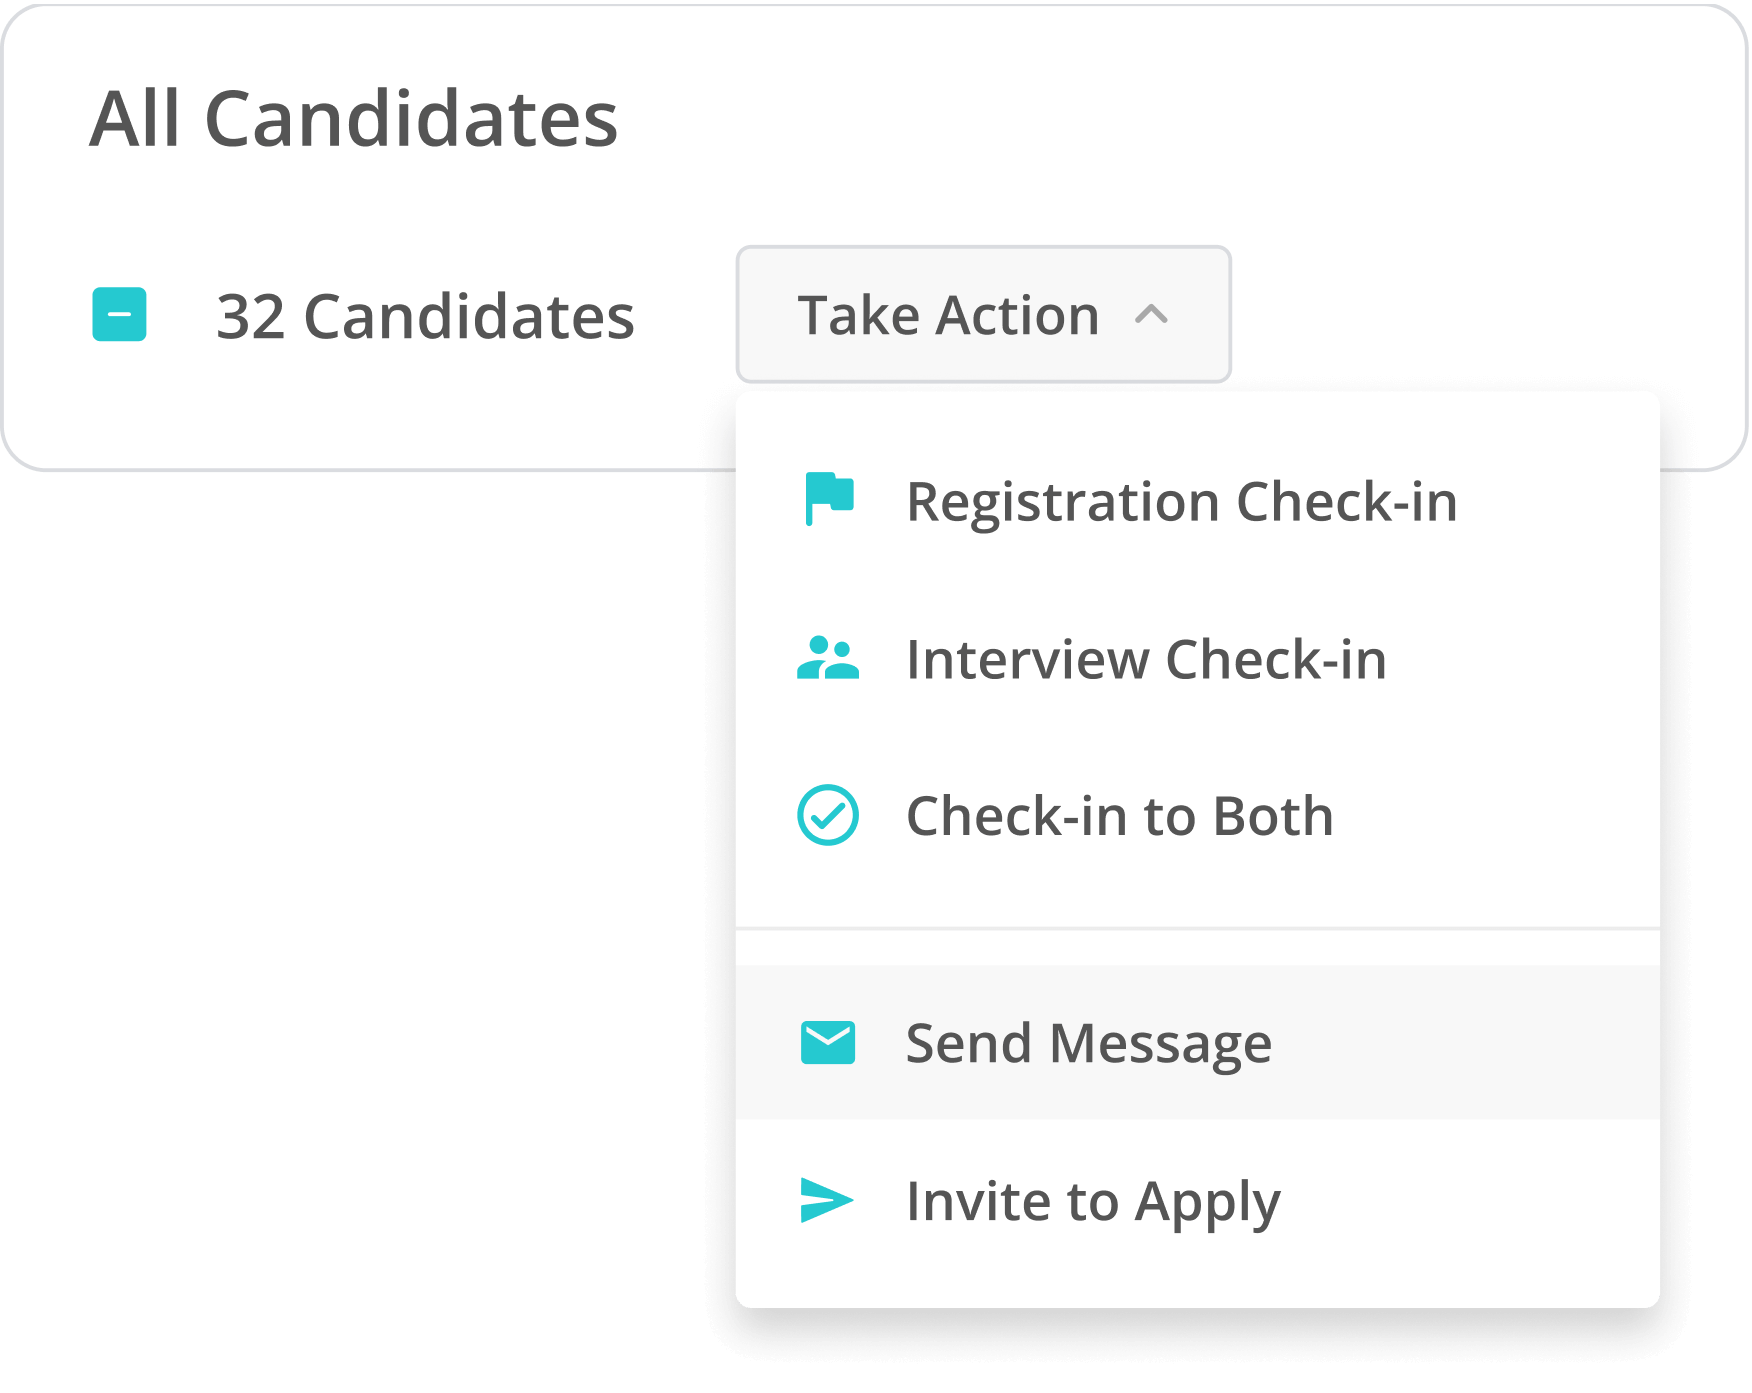
Task: Click the paper plane Invite icon
Action: click(827, 1200)
